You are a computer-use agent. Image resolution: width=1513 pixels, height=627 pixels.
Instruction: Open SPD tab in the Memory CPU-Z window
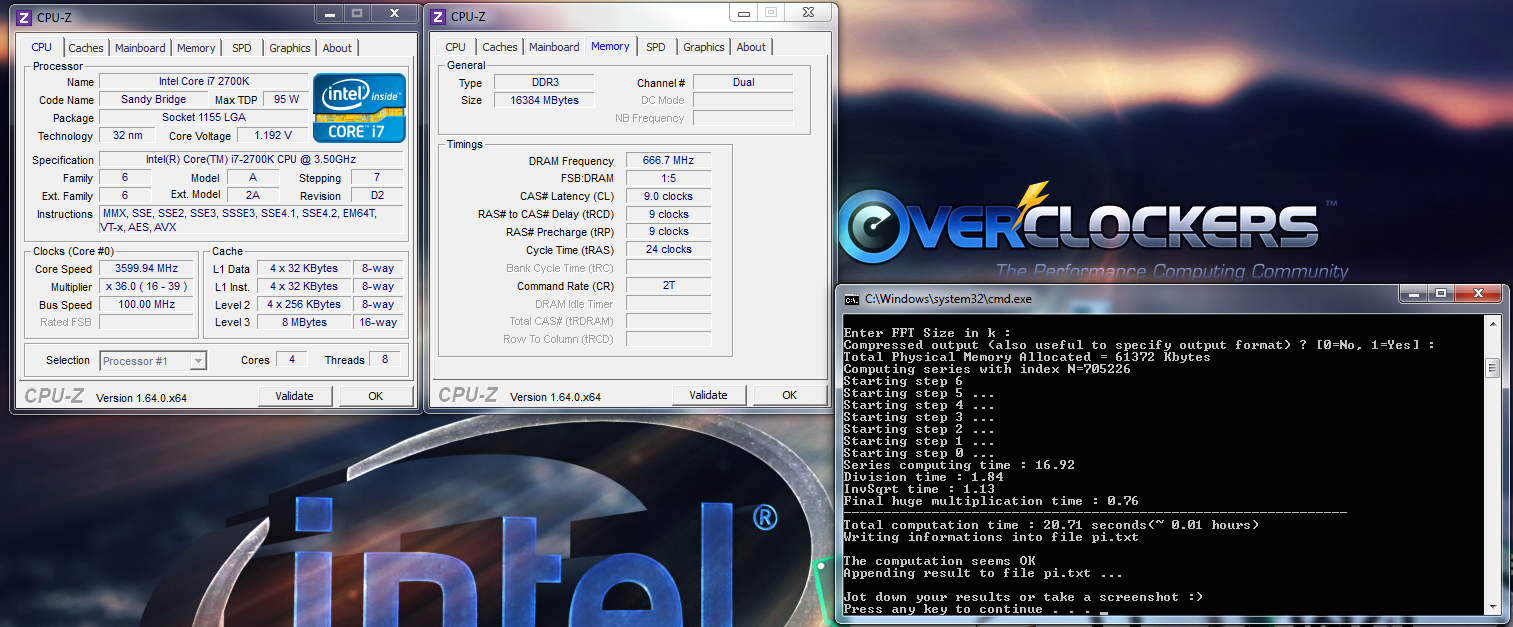(x=656, y=47)
